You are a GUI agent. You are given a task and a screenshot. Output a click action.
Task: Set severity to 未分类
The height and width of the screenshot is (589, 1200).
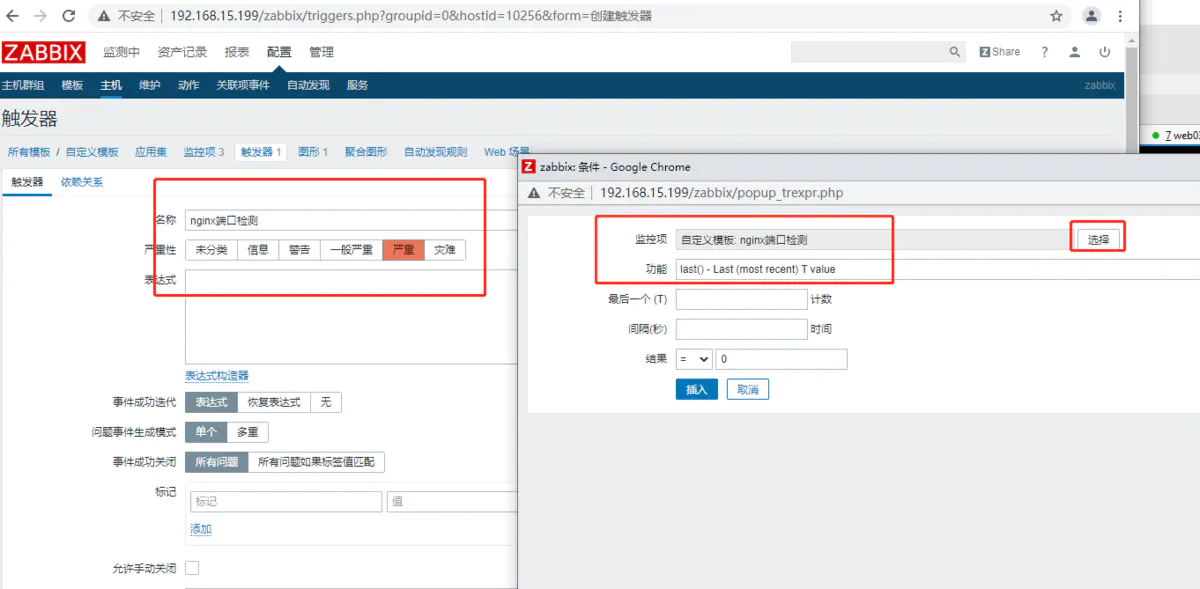pos(211,250)
